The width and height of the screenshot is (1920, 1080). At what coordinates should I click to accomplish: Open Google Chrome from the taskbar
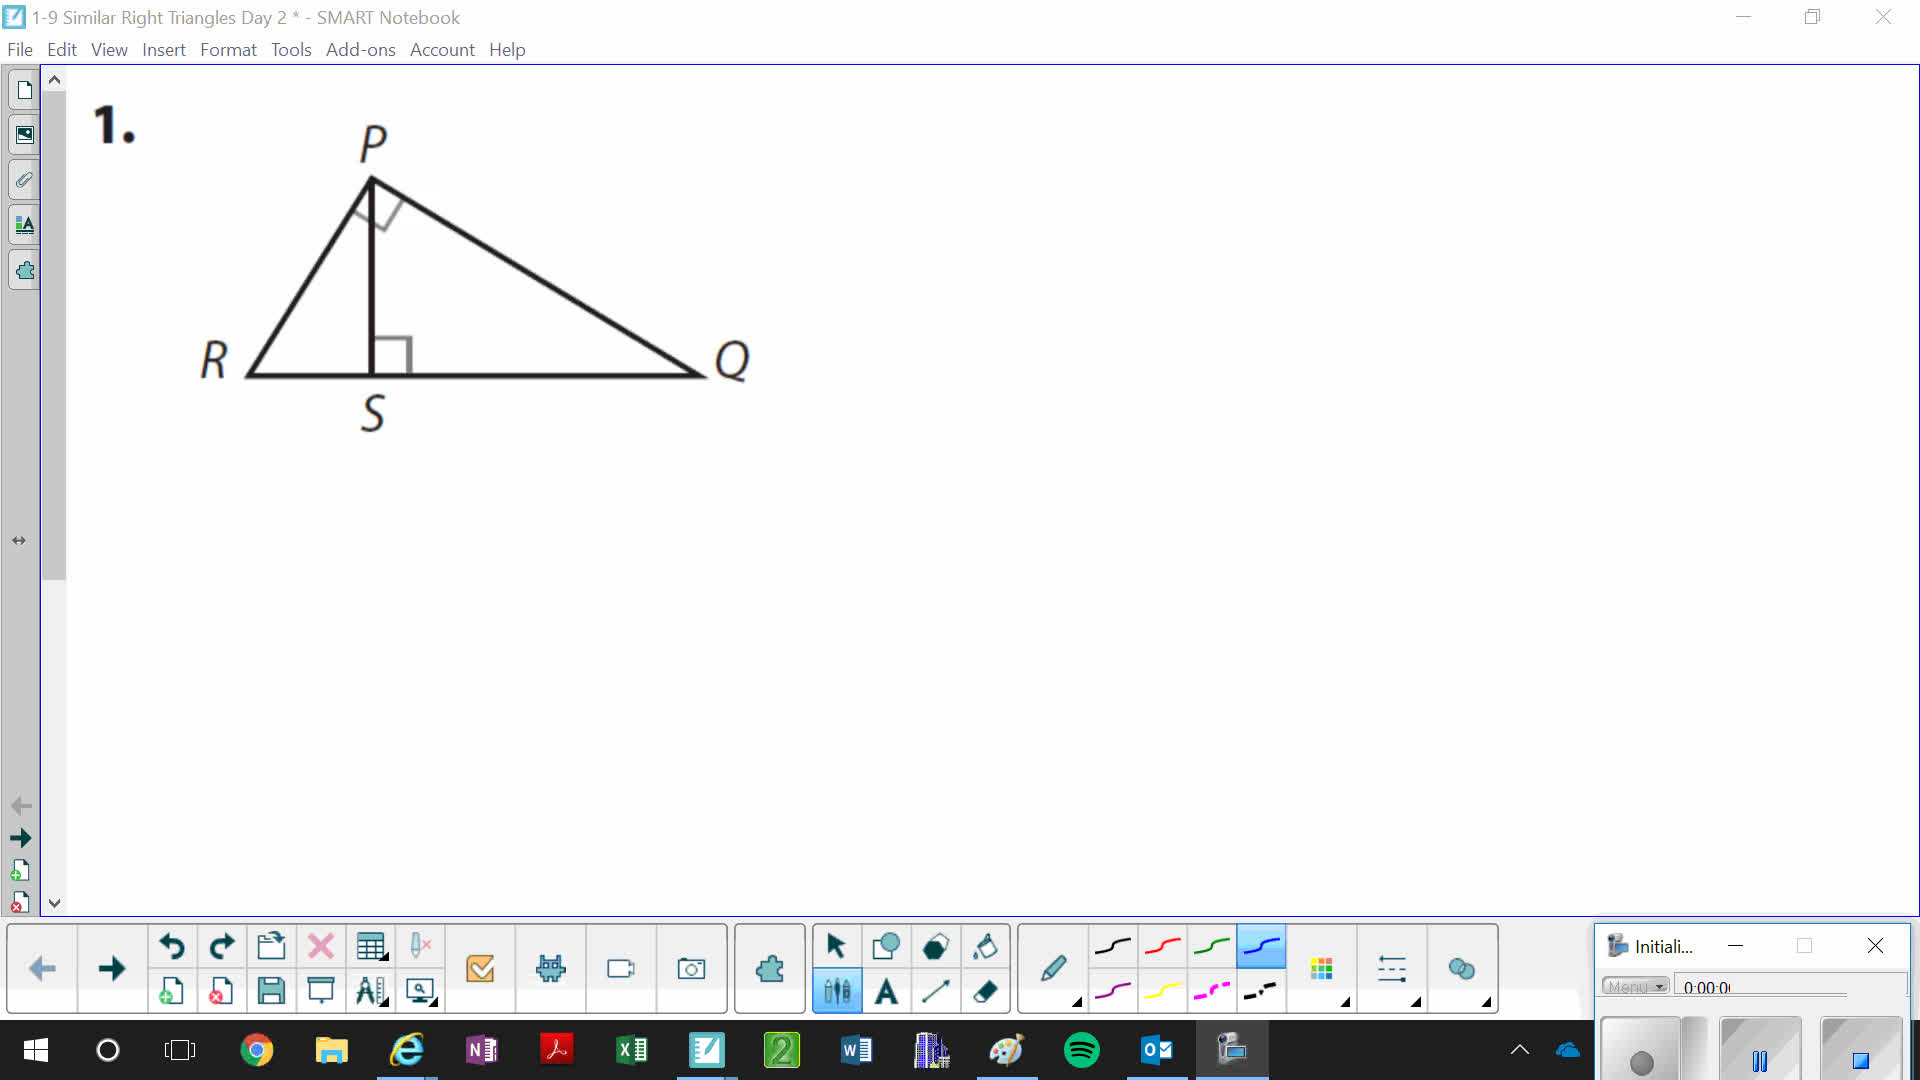click(x=257, y=1050)
